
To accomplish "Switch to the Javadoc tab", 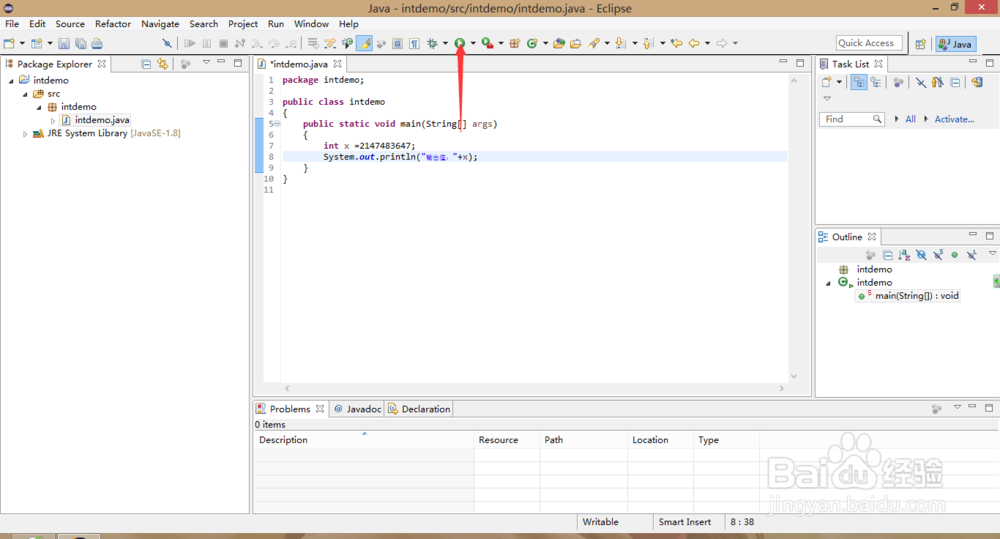I will click(x=357, y=409).
